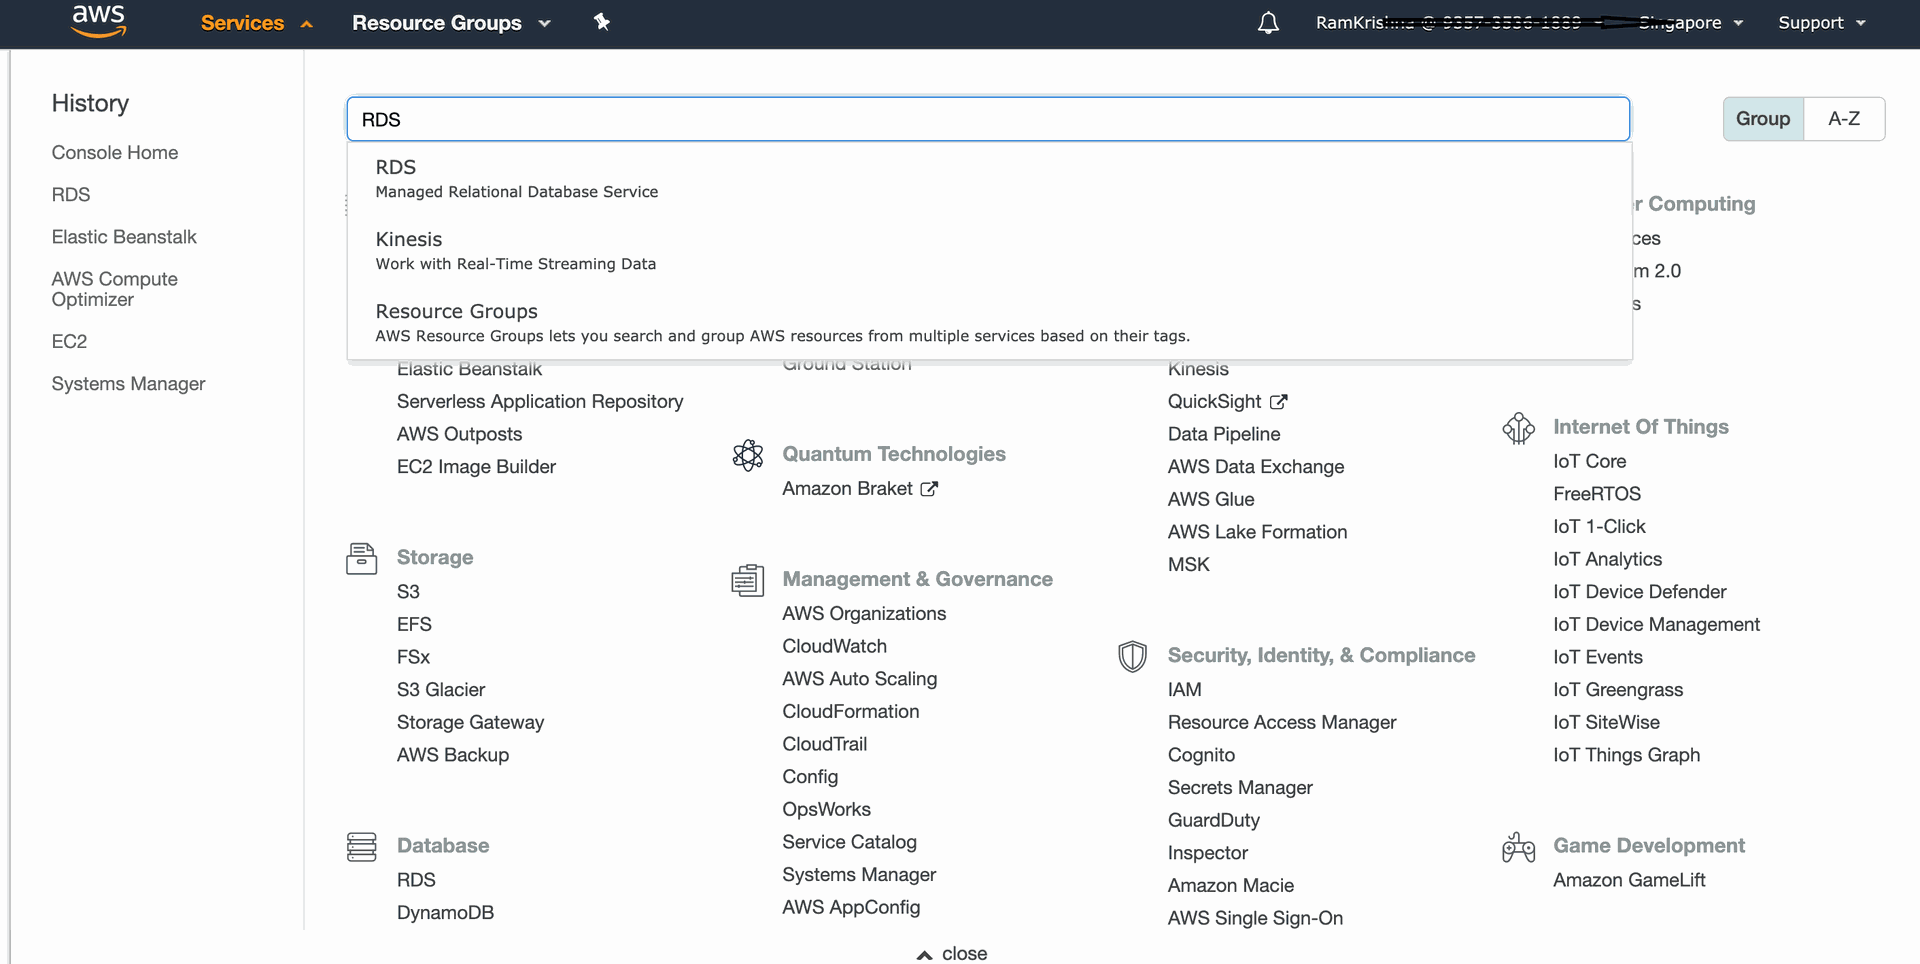Viewport: 1920px width, 964px height.
Task: Open IAM service
Action: tap(1184, 690)
